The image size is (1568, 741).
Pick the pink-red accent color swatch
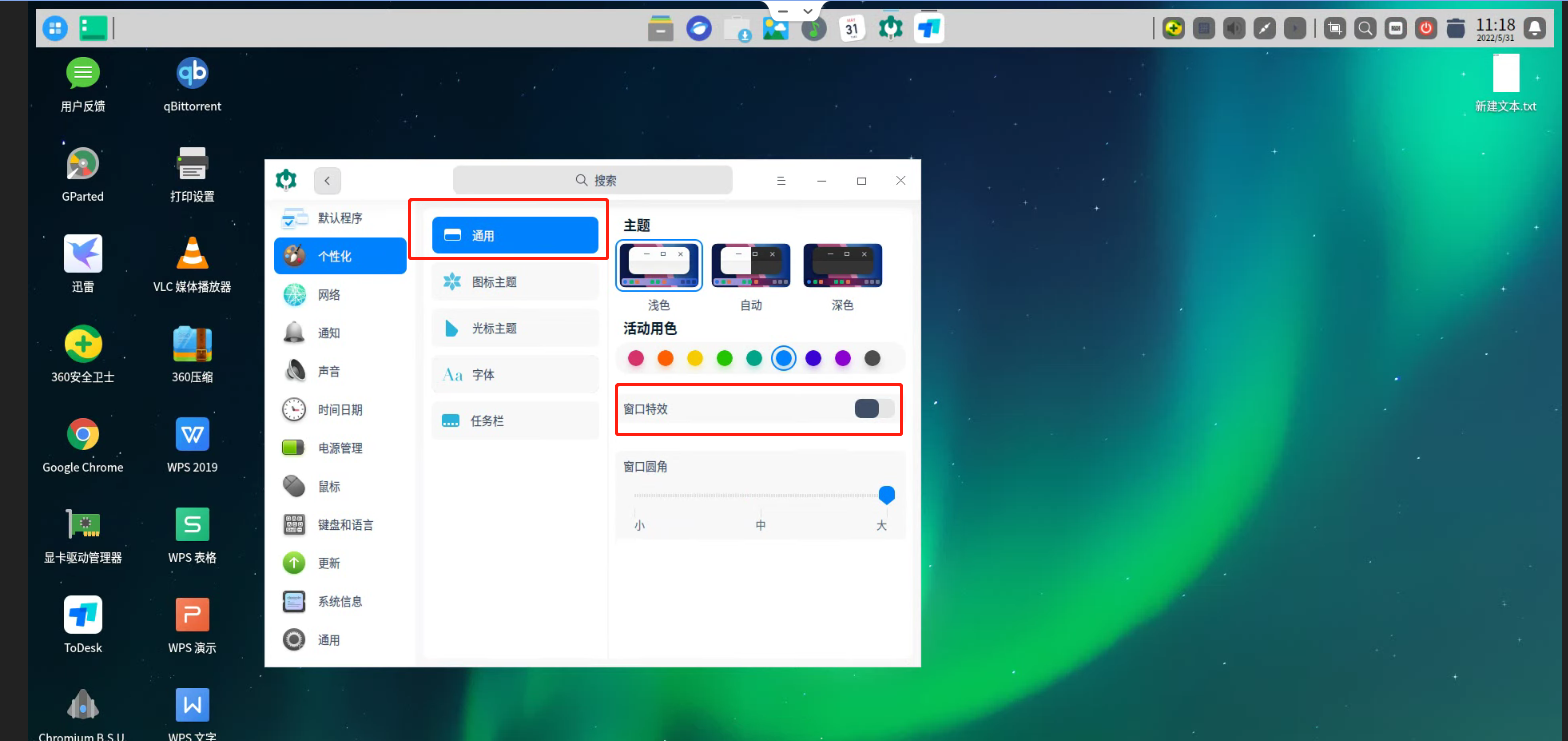click(x=636, y=358)
